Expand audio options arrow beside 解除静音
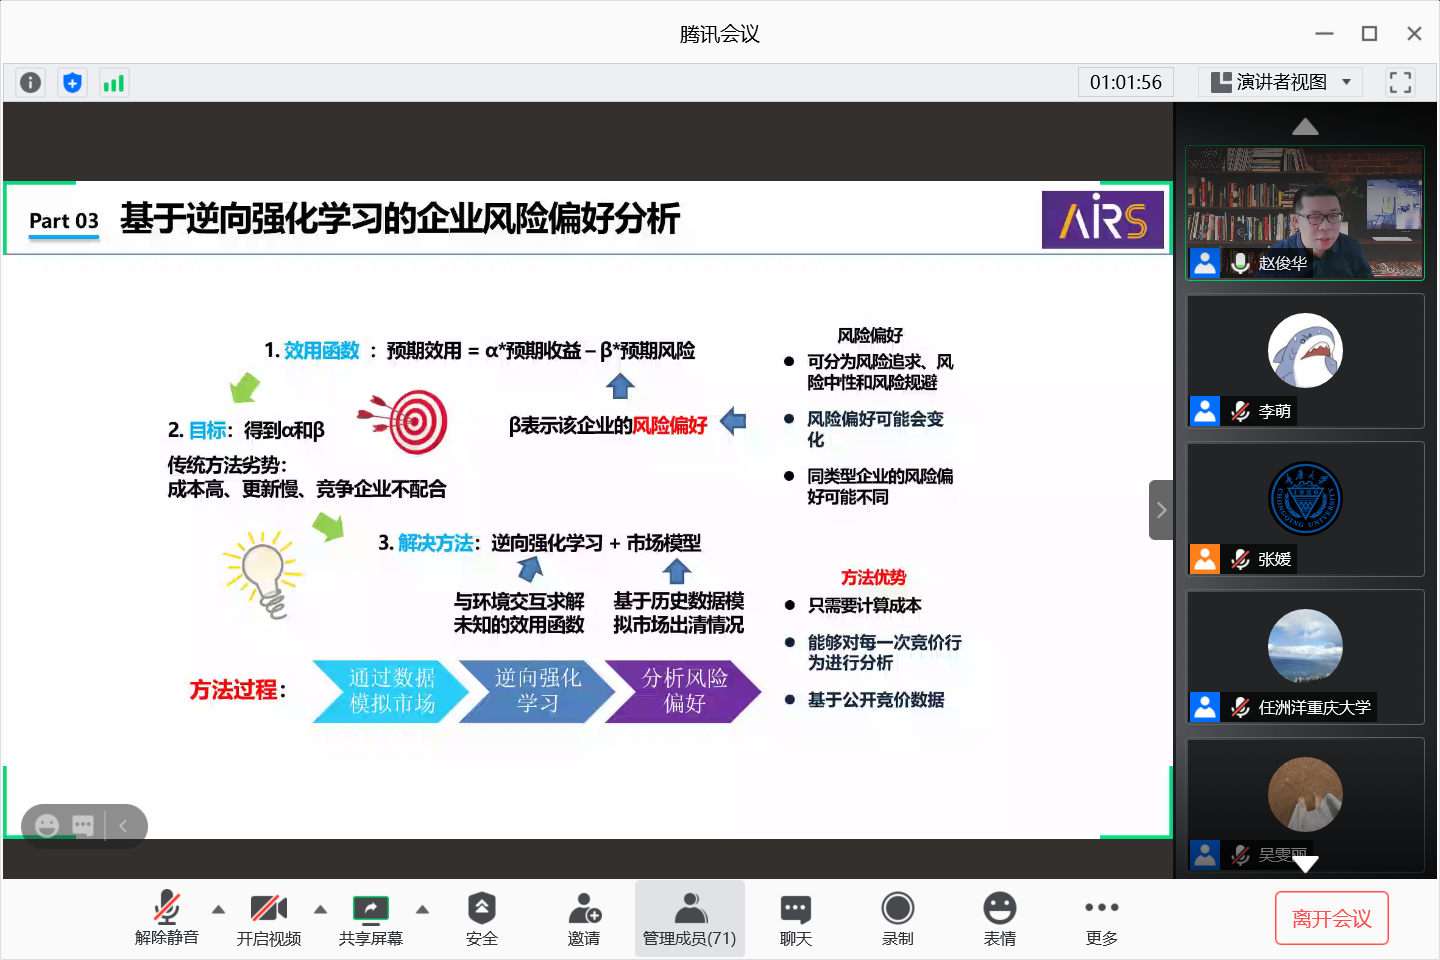 [218, 909]
